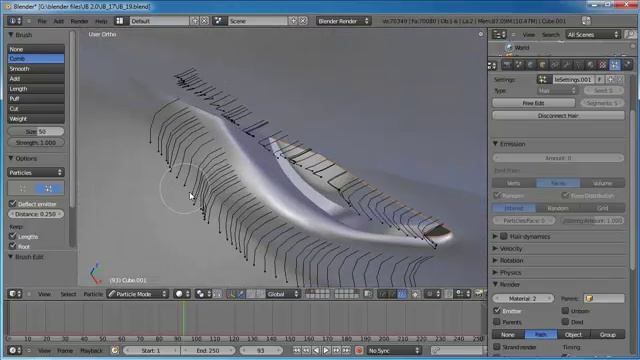Open the Select menu in 3D view header
The image size is (640, 360).
68,294
